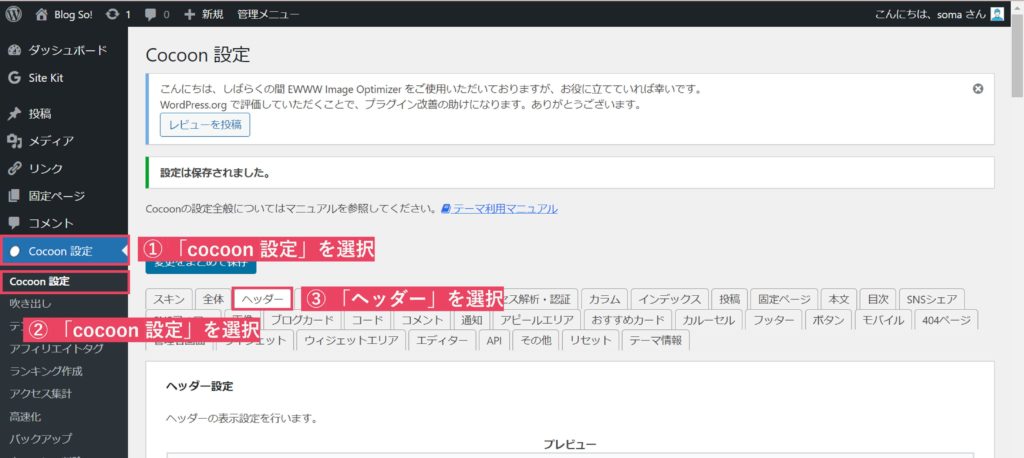This screenshot has height=458, width=1024.
Task: Open the 吹き出し submenu item
Action: [x=30, y=303]
